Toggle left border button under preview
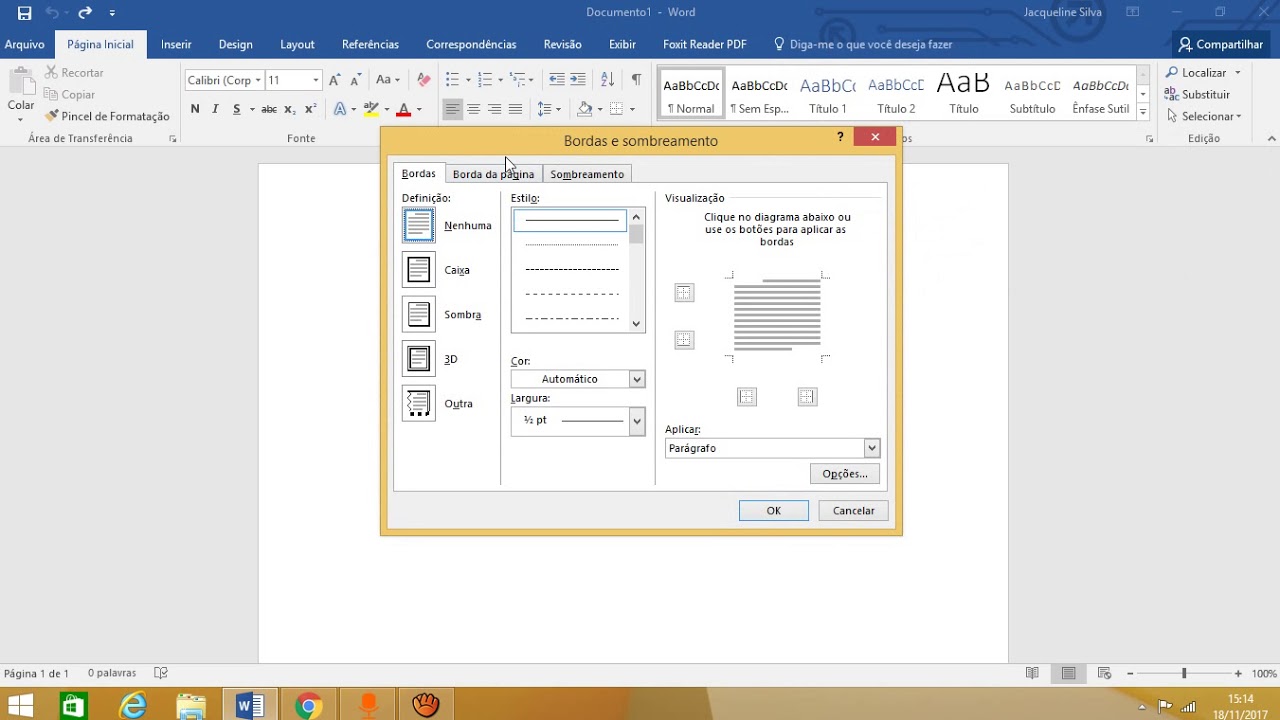 pos(747,397)
